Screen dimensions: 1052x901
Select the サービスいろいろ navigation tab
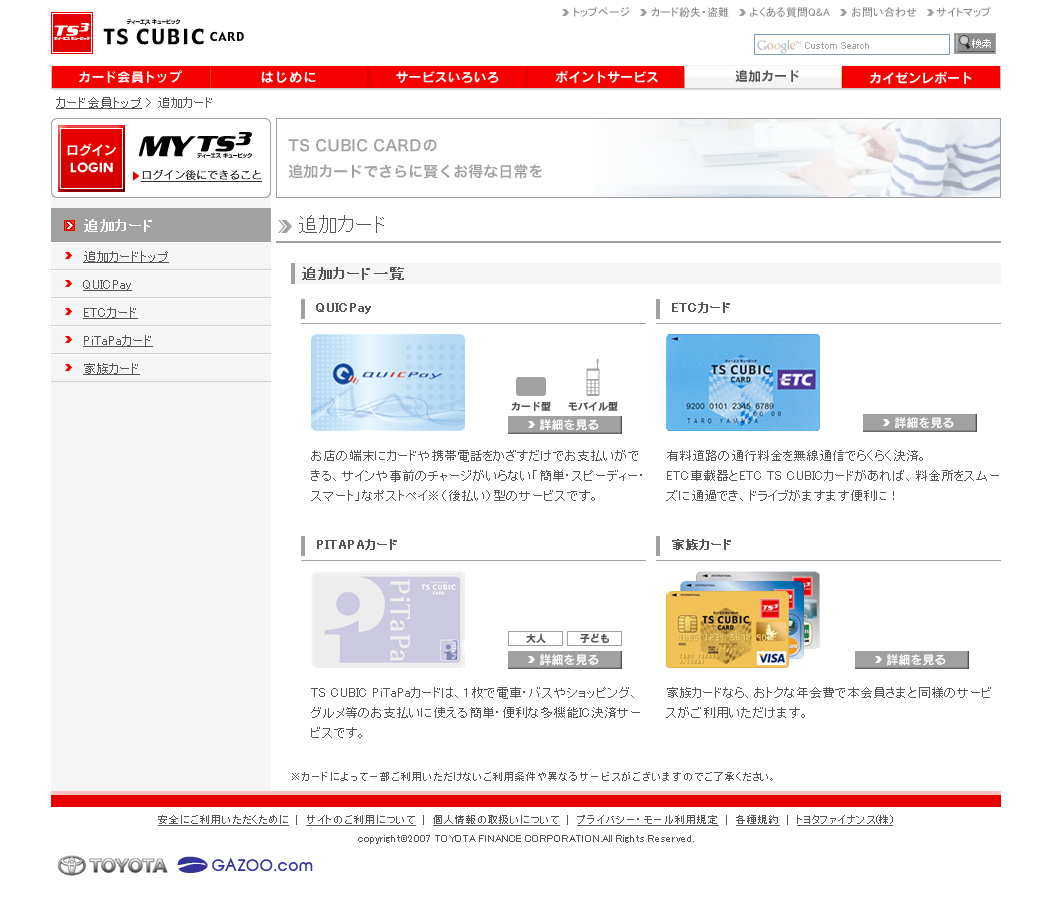point(447,77)
